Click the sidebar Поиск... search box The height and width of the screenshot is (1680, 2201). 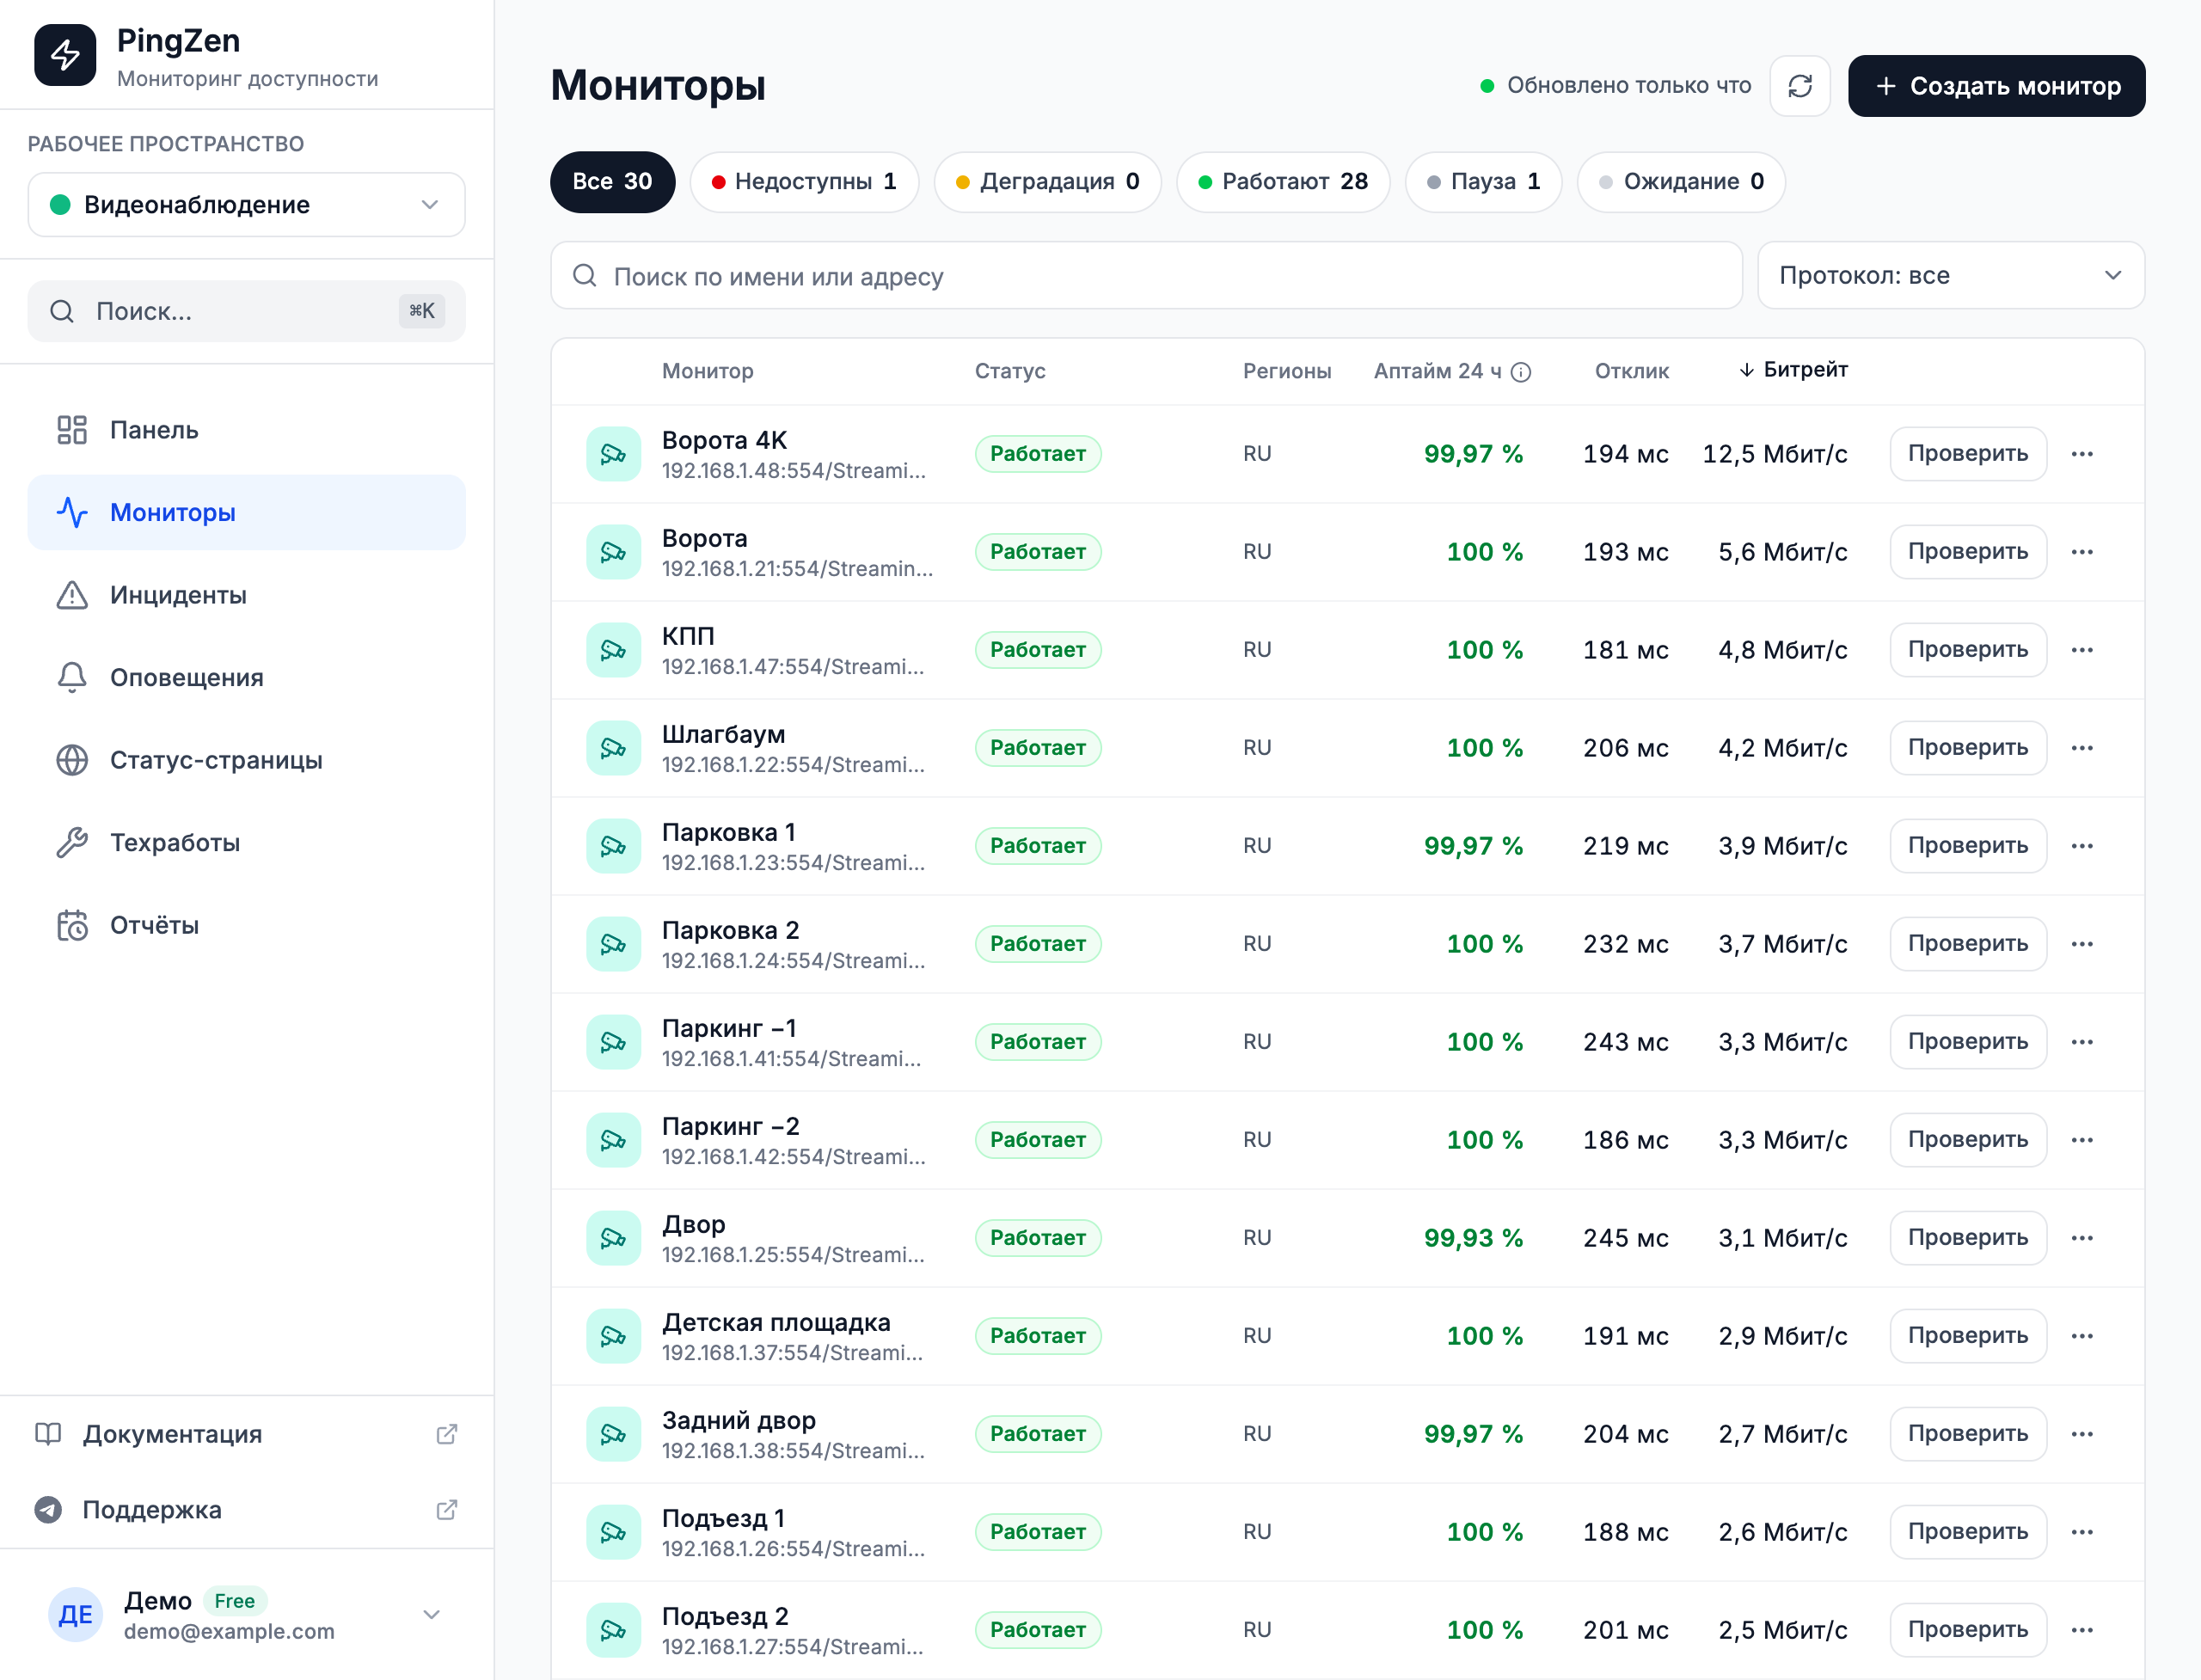click(246, 312)
